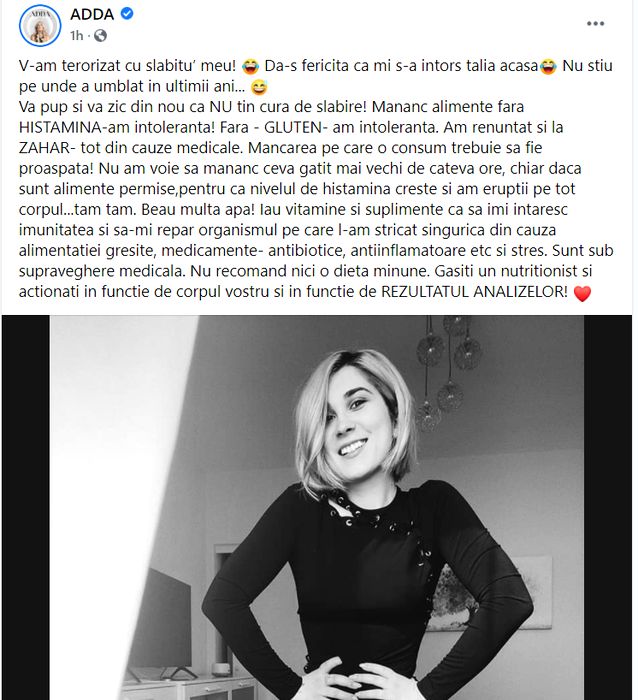The height and width of the screenshot is (700, 638).
Task: Open the black-and-white post photo
Action: tap(317, 508)
